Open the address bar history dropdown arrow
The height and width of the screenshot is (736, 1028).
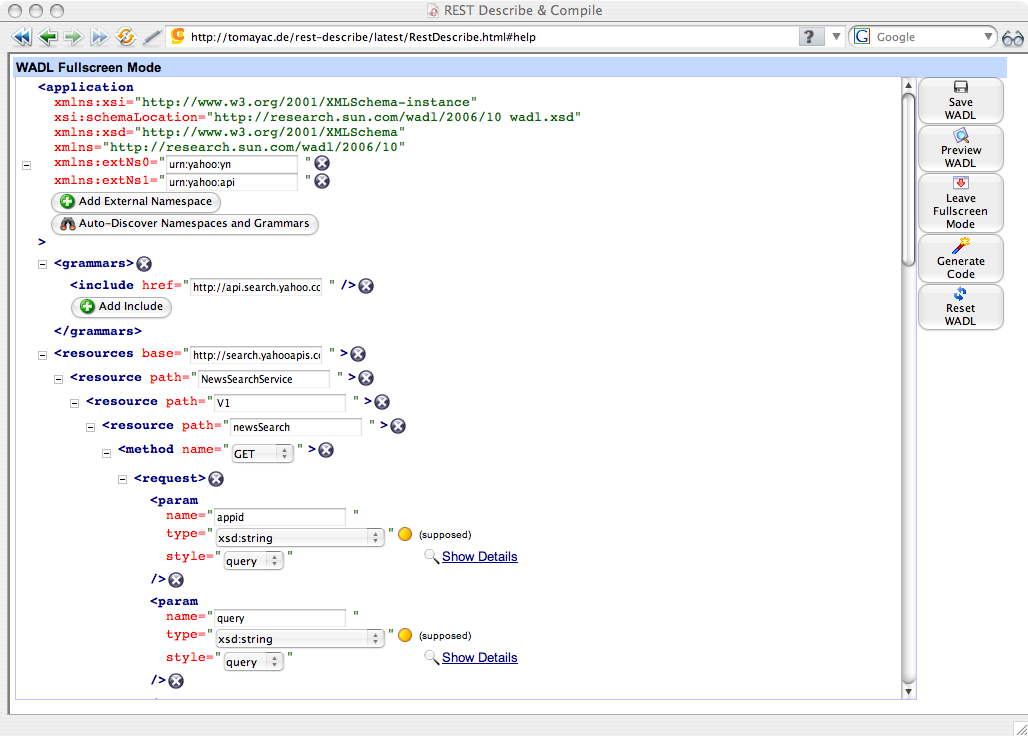(836, 37)
